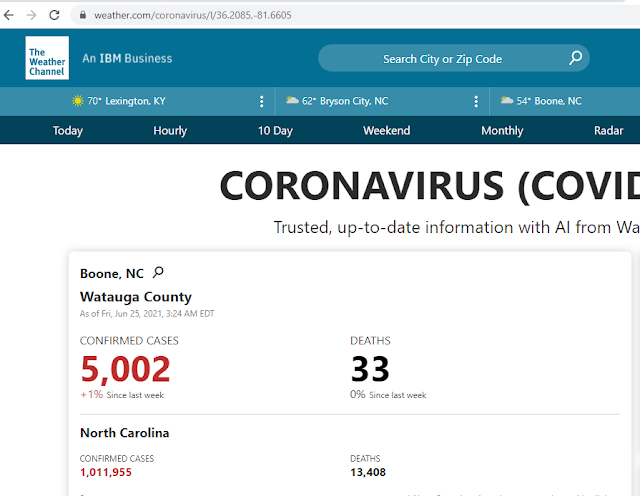Click the 1,011,955 confirmed cases value
This screenshot has height=496, width=640.
click(x=106, y=472)
